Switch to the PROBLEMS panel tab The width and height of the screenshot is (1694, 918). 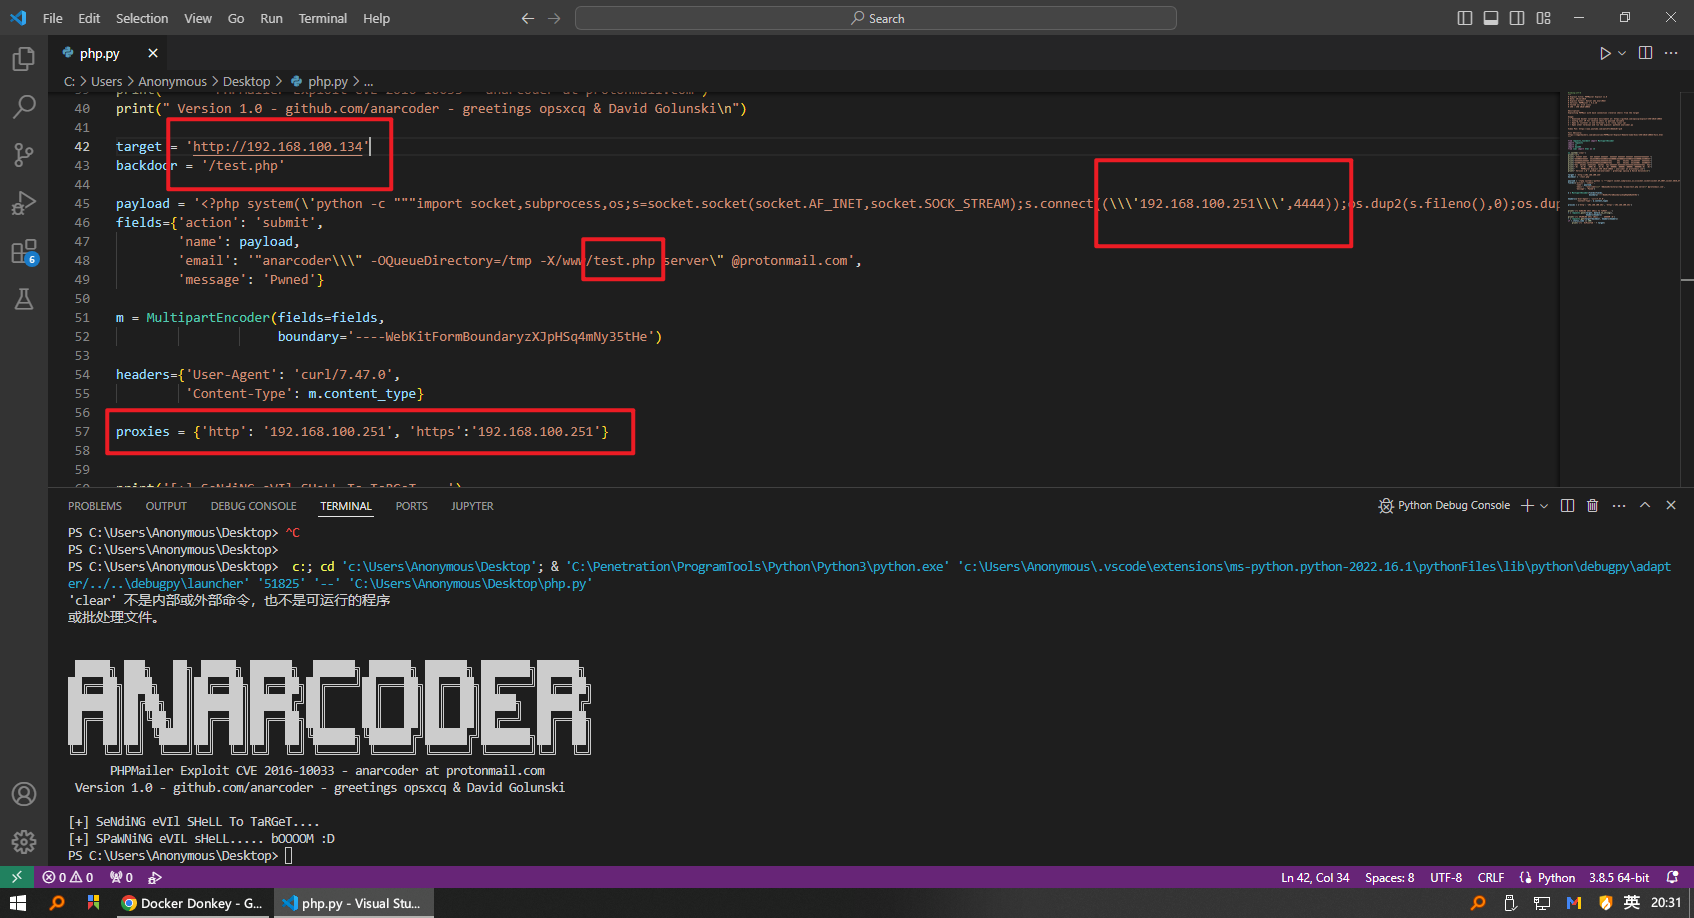[95, 506]
